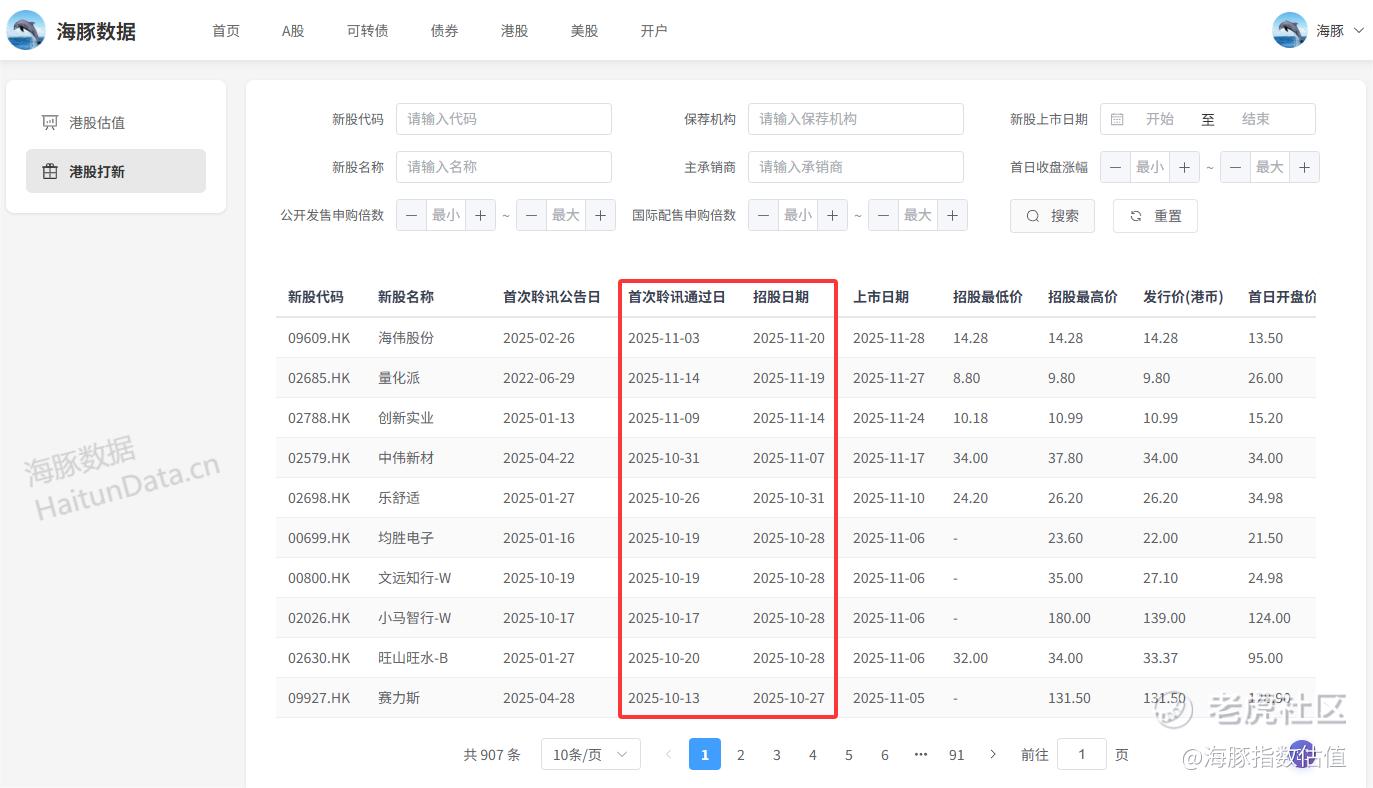The image size is (1373, 788).
Task: Decrease 国际配售申购倍数 maximum value
Action: point(884,215)
